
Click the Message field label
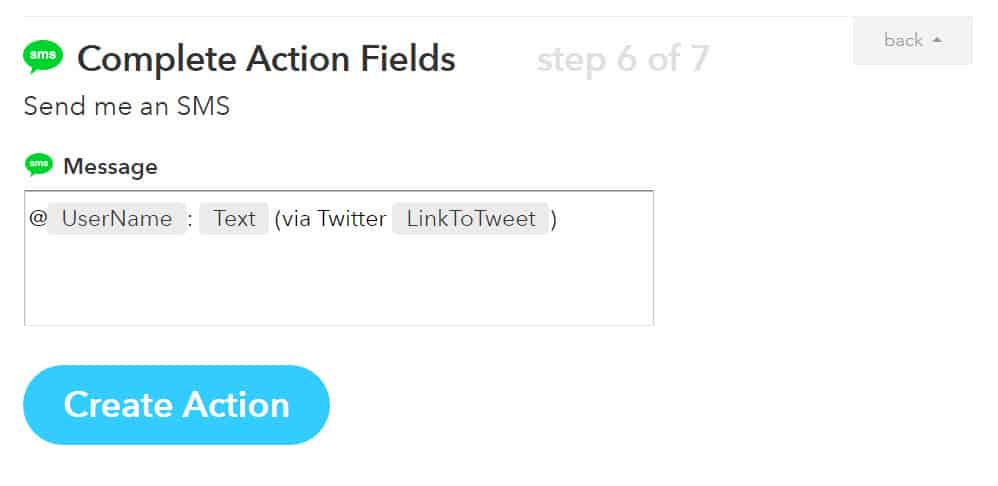pyautogui.click(x=110, y=167)
